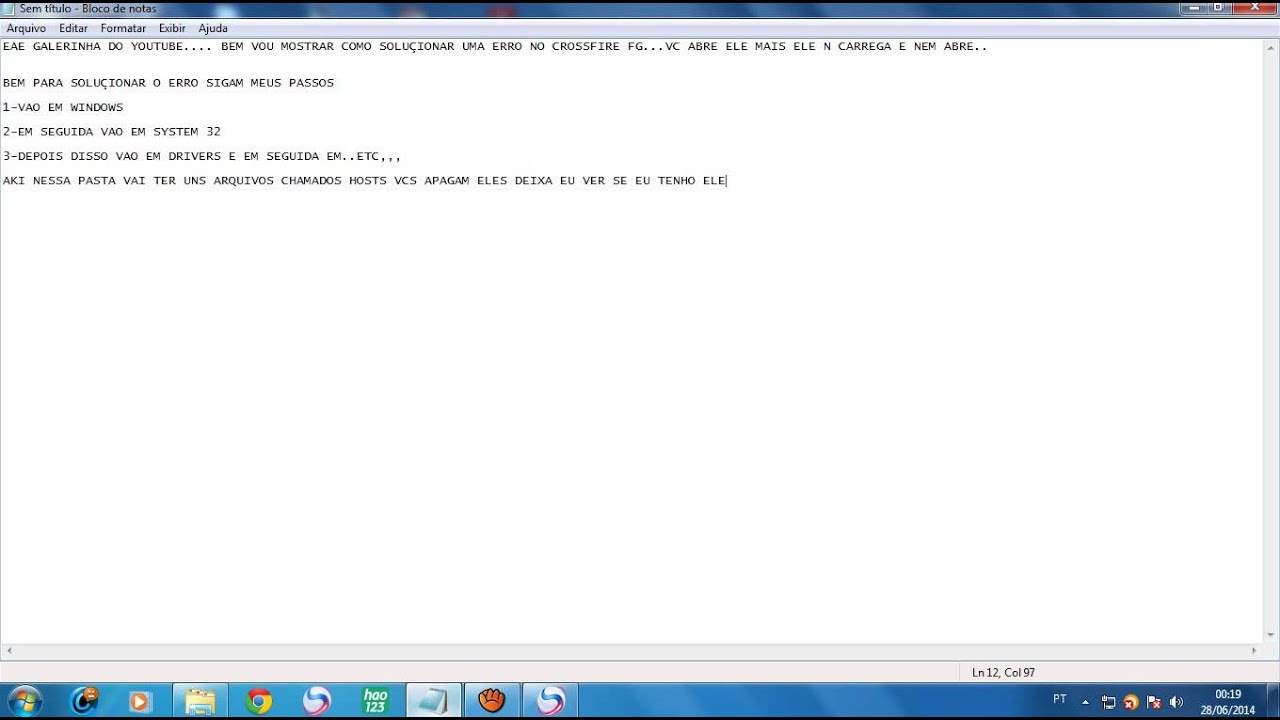1280x720 pixels.
Task: Click on the line '1-VAO EM WINDOWS'
Action: tap(63, 107)
